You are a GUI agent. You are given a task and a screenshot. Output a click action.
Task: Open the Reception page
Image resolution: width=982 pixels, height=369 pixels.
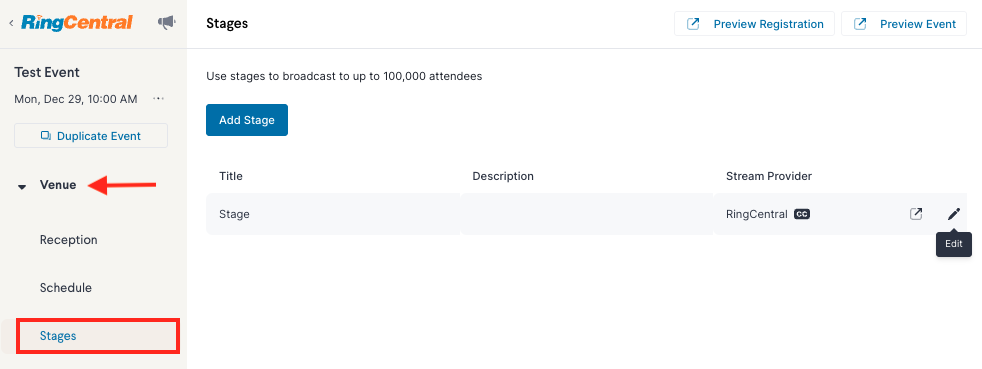pos(68,240)
